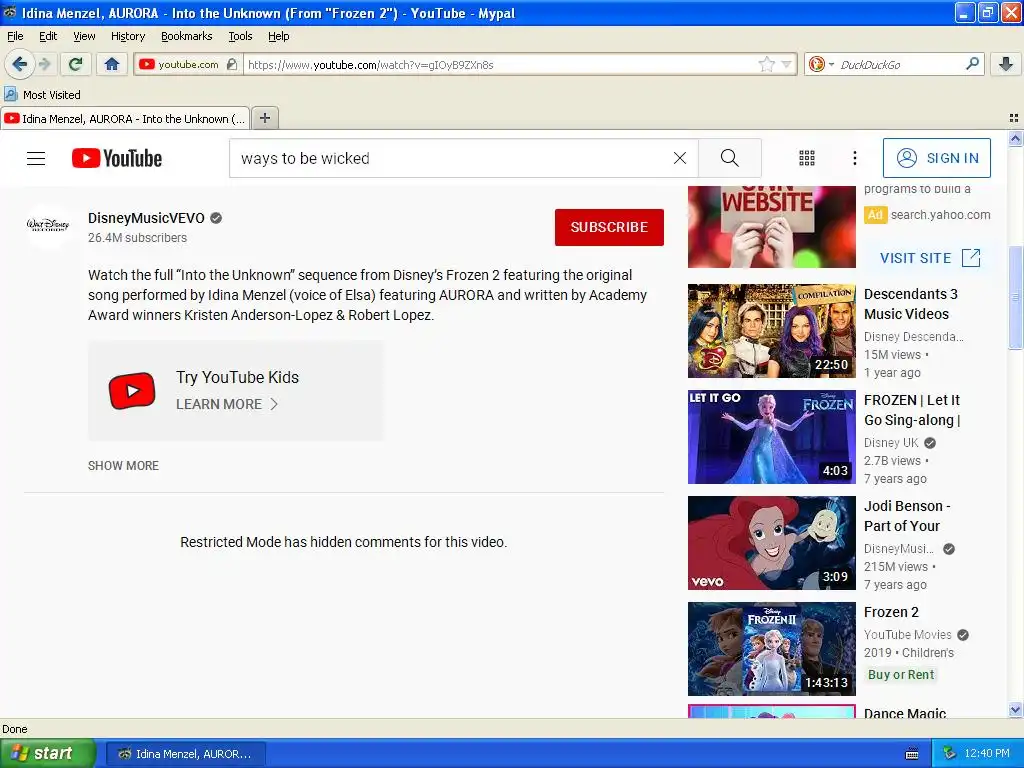
Task: Open the Descendants 3 Music Videos thumbnail
Action: (771, 330)
